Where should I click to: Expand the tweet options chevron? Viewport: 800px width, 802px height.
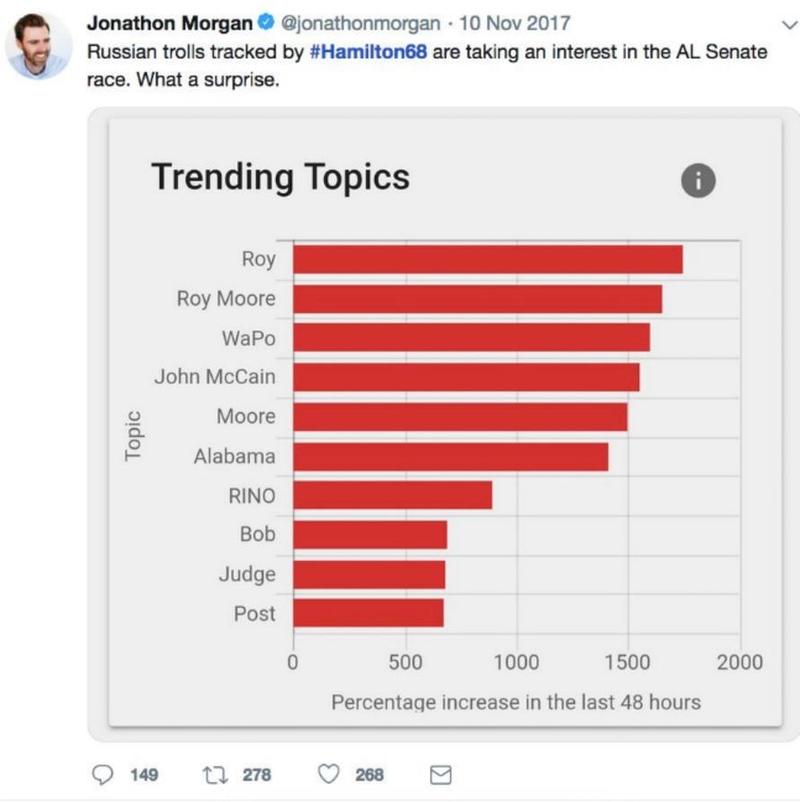coord(790,25)
